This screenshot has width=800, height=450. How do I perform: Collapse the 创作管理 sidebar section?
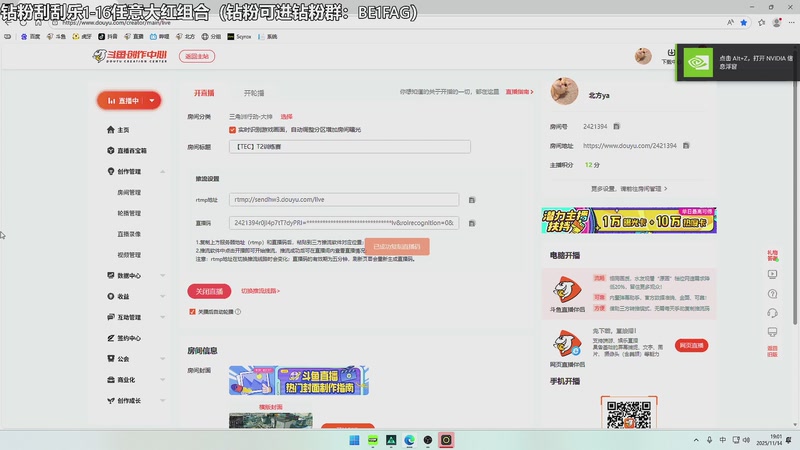[x=163, y=171]
